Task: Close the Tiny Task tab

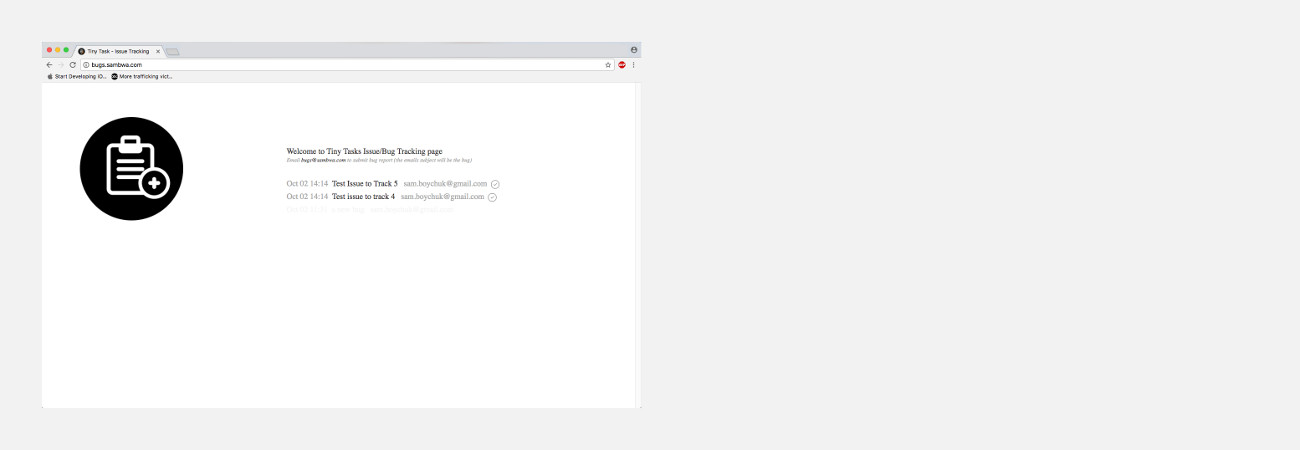Action: click(158, 51)
